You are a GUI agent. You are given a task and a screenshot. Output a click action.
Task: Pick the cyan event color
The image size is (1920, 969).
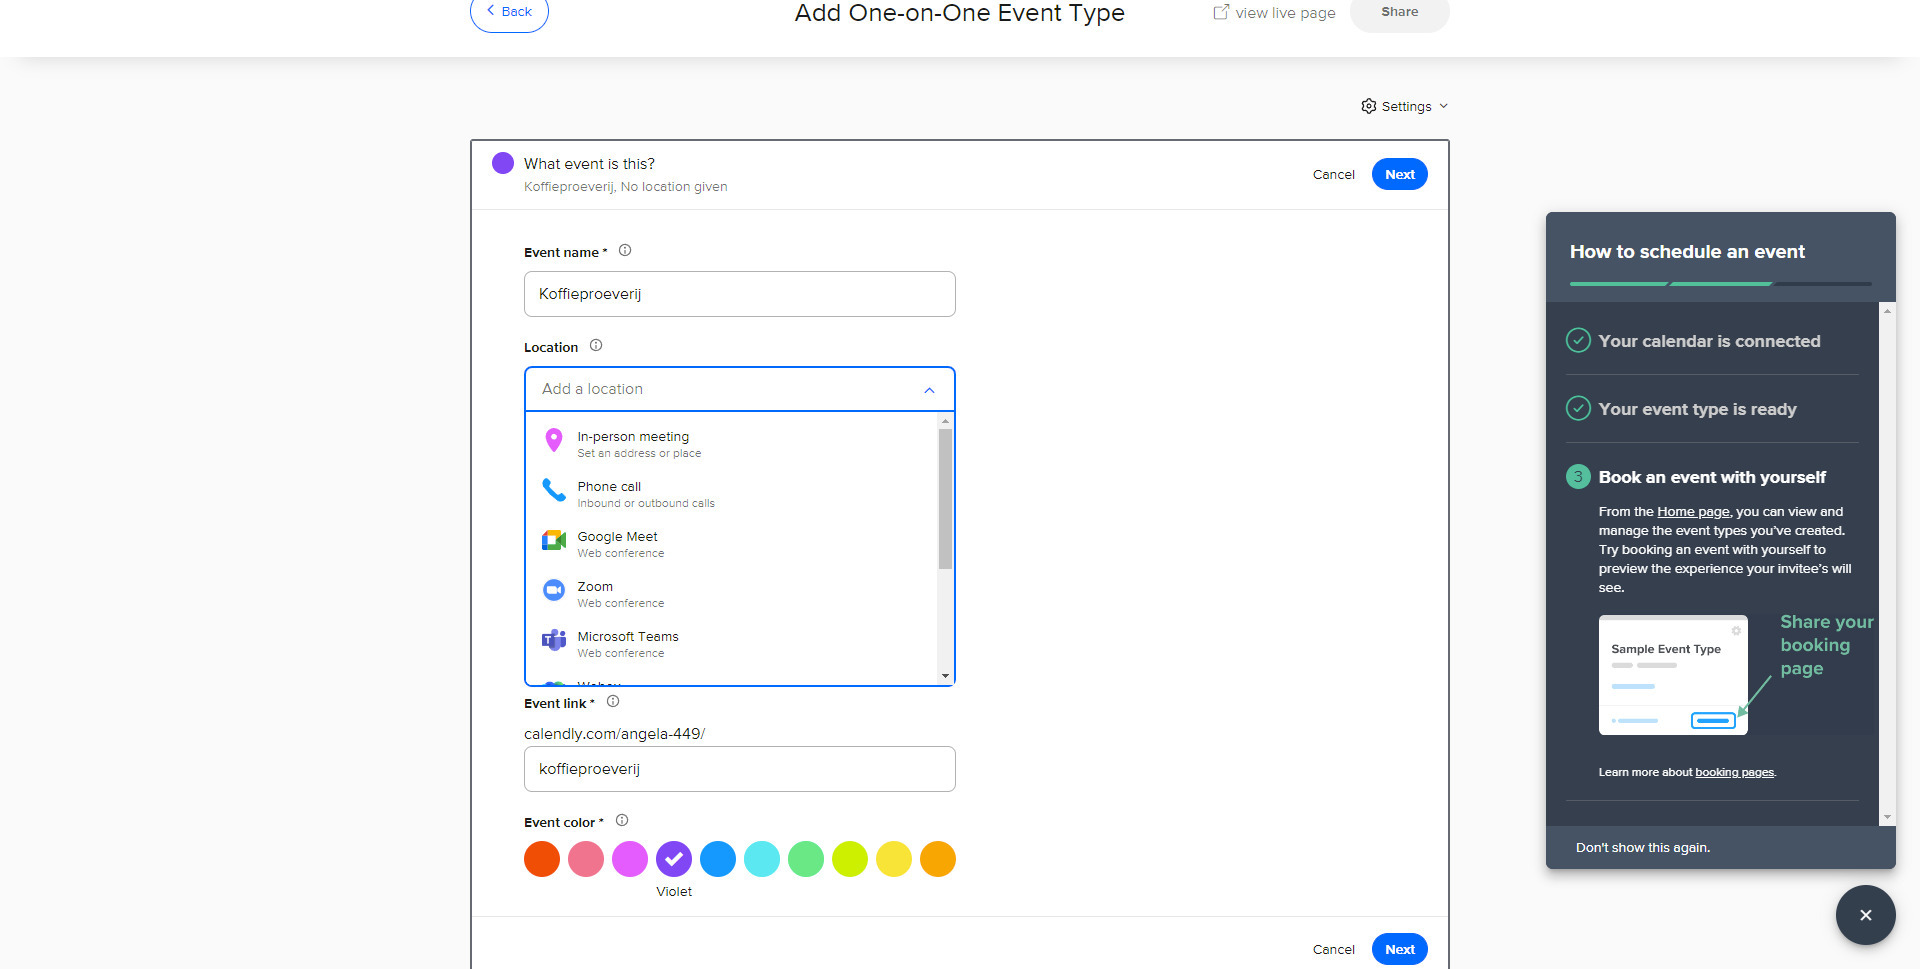762,859
